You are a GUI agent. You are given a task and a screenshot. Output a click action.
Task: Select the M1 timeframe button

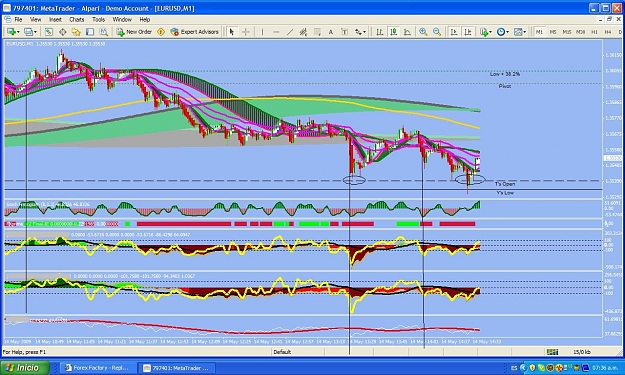tap(539, 32)
